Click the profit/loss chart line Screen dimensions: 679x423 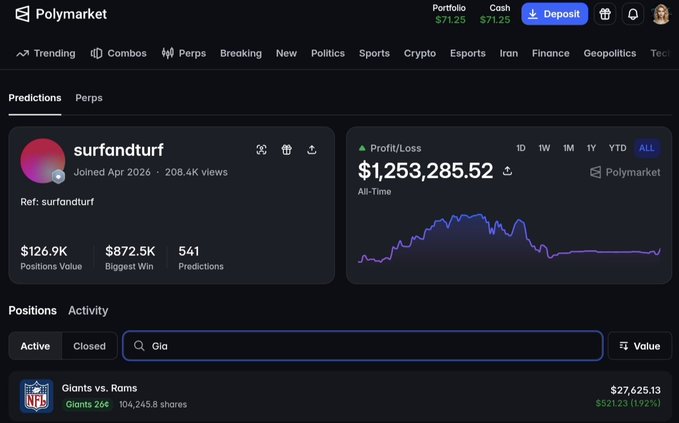[x=509, y=236]
